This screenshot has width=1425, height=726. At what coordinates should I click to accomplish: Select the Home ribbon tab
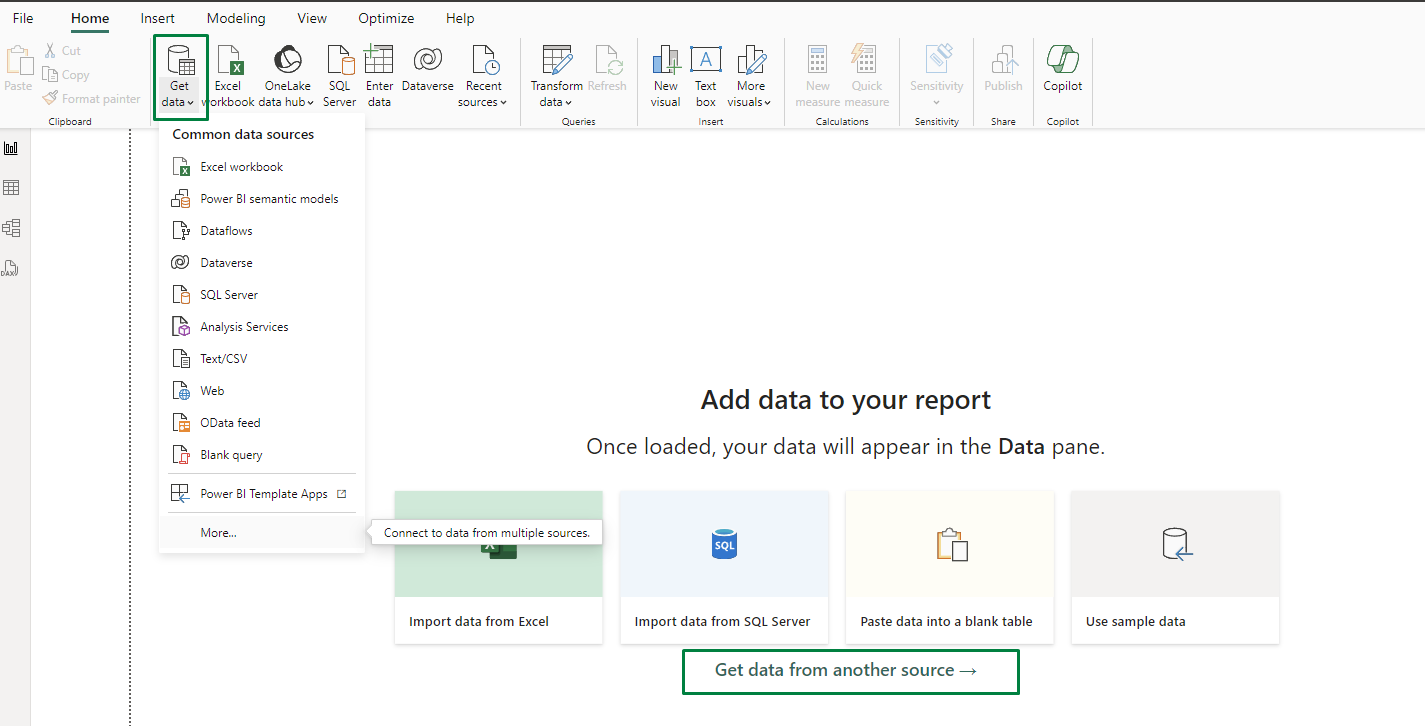pyautogui.click(x=90, y=19)
